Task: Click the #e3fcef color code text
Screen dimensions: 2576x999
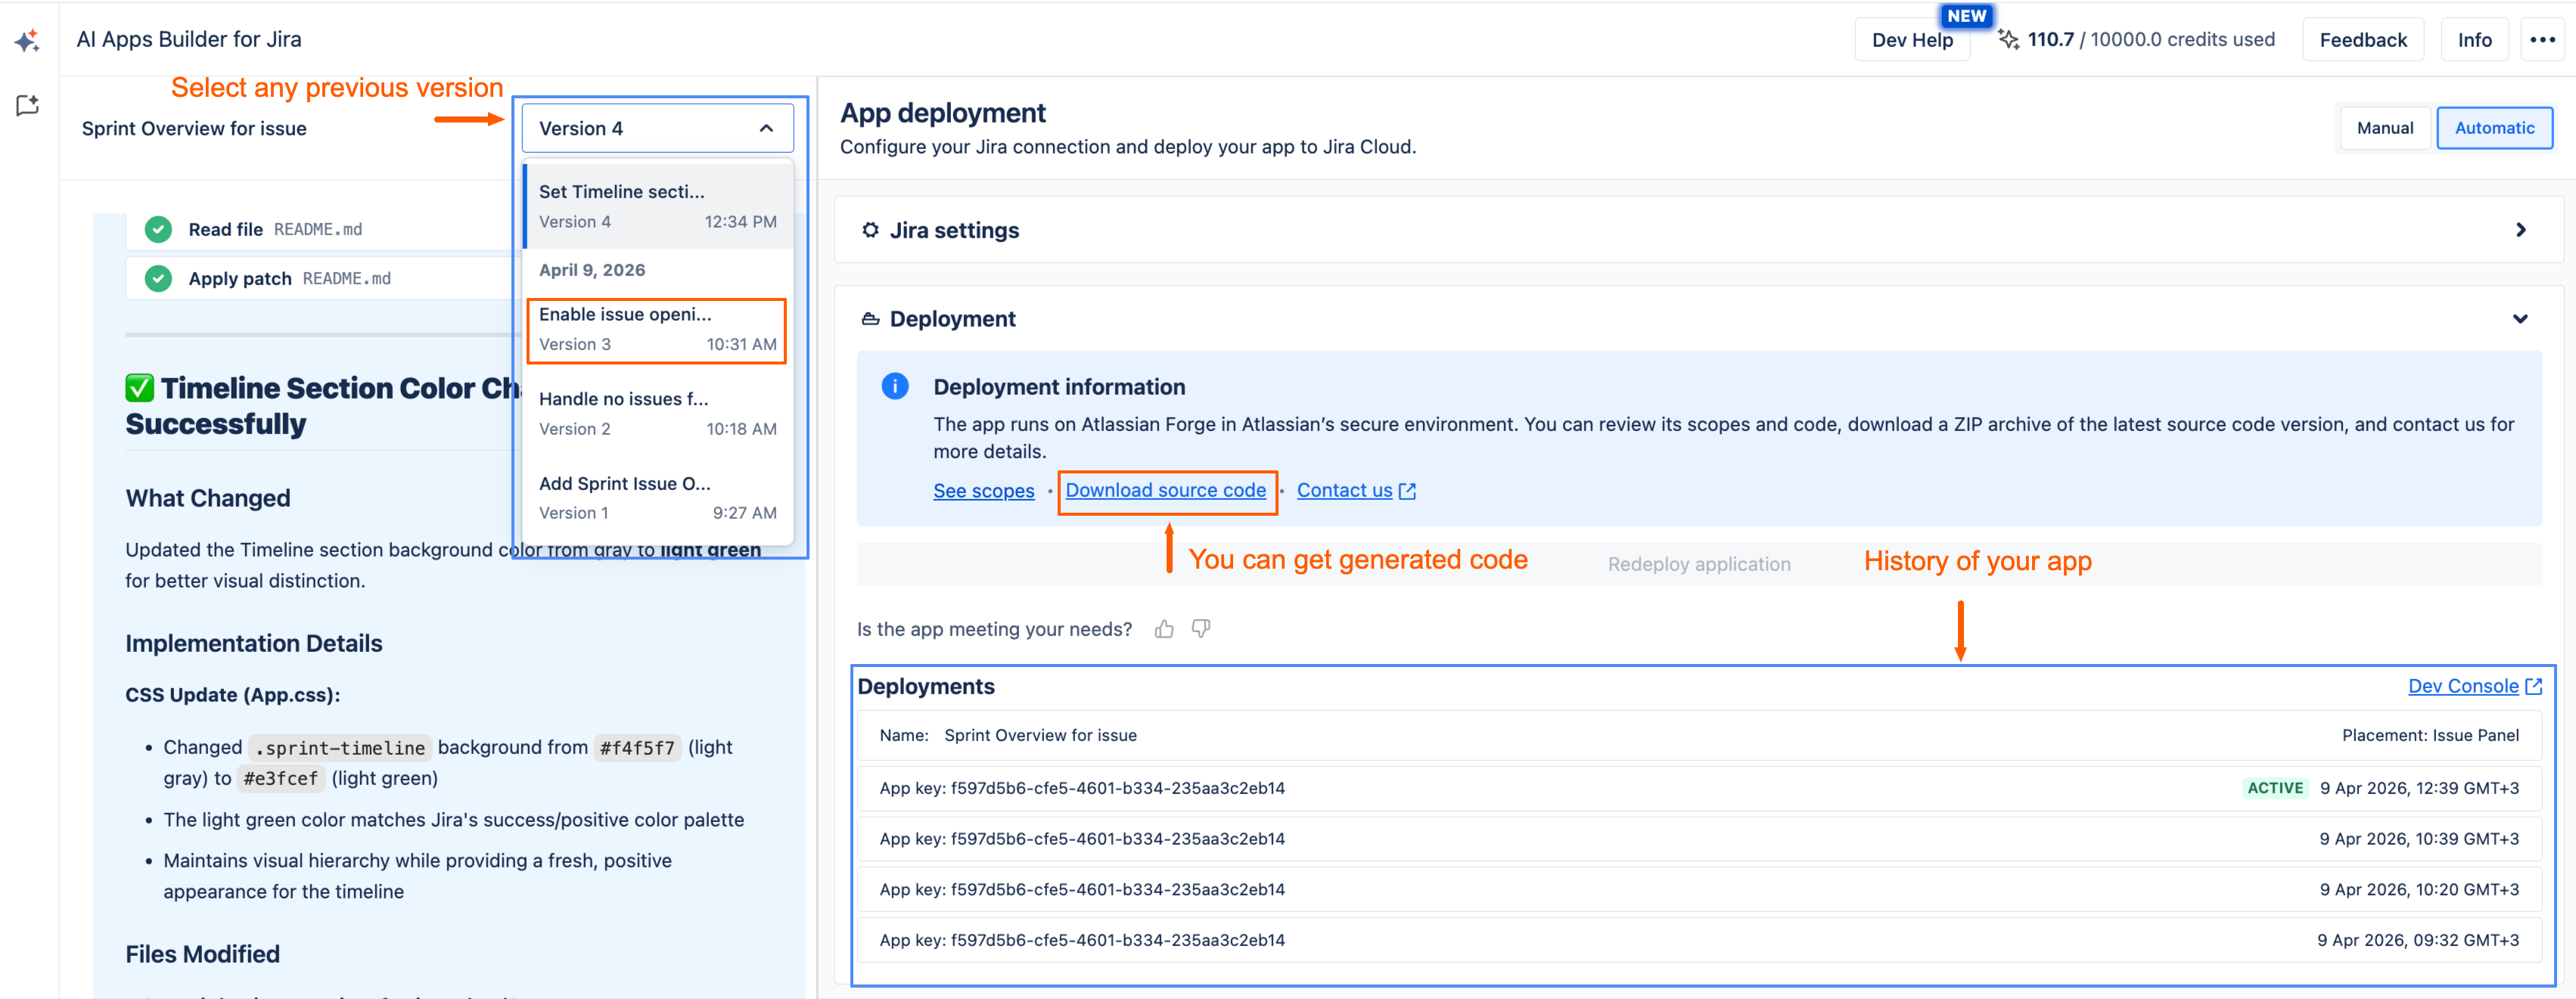Action: click(281, 779)
